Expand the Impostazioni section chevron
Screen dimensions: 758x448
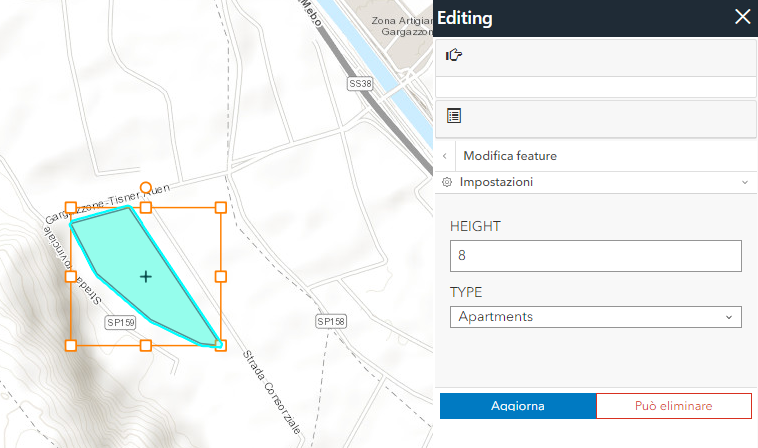click(x=745, y=182)
